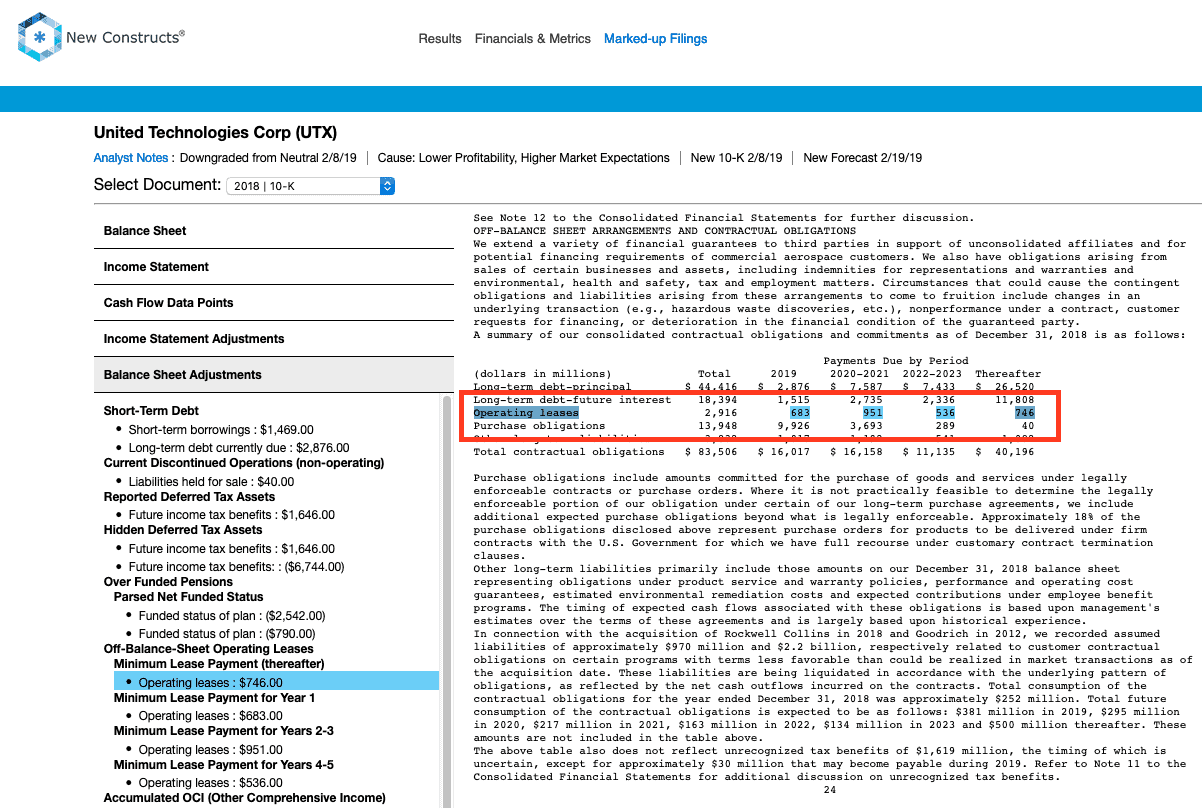The height and width of the screenshot is (808, 1202).
Task: Select Operating leases : $683.00 item
Action: [210, 716]
